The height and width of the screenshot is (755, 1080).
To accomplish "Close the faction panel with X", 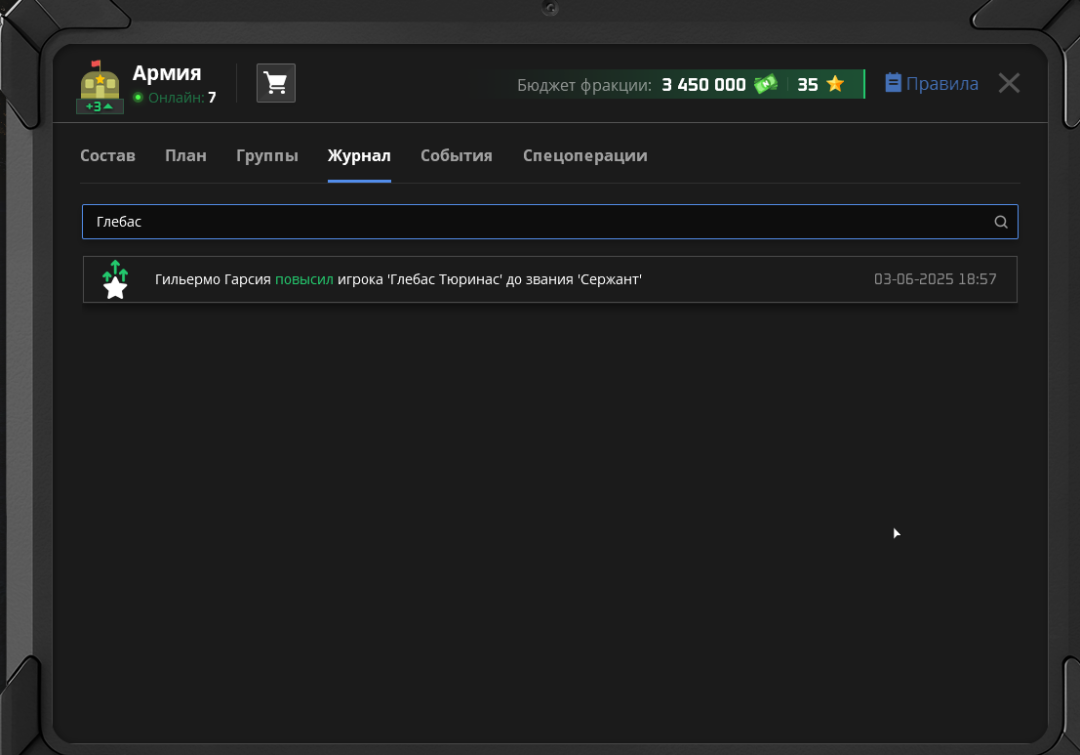I will click(1009, 84).
